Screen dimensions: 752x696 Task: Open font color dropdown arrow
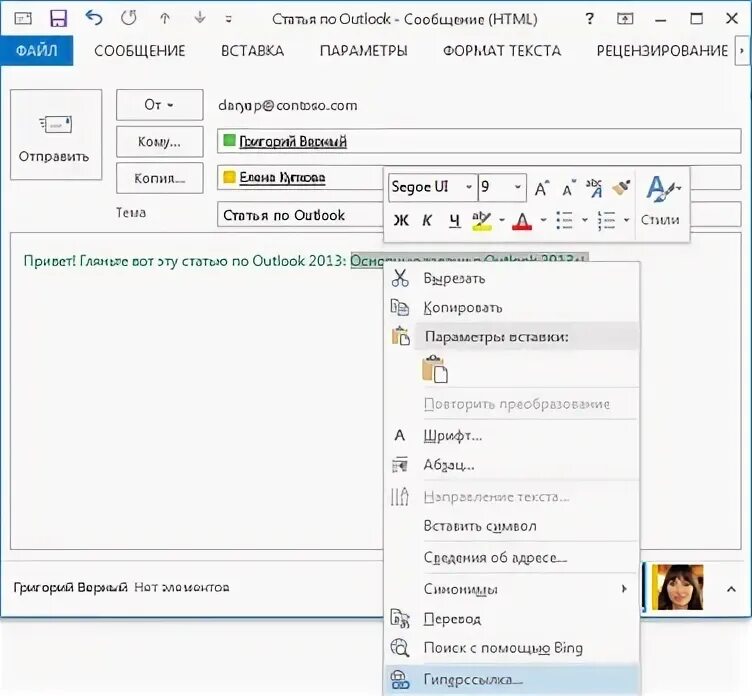tap(543, 220)
